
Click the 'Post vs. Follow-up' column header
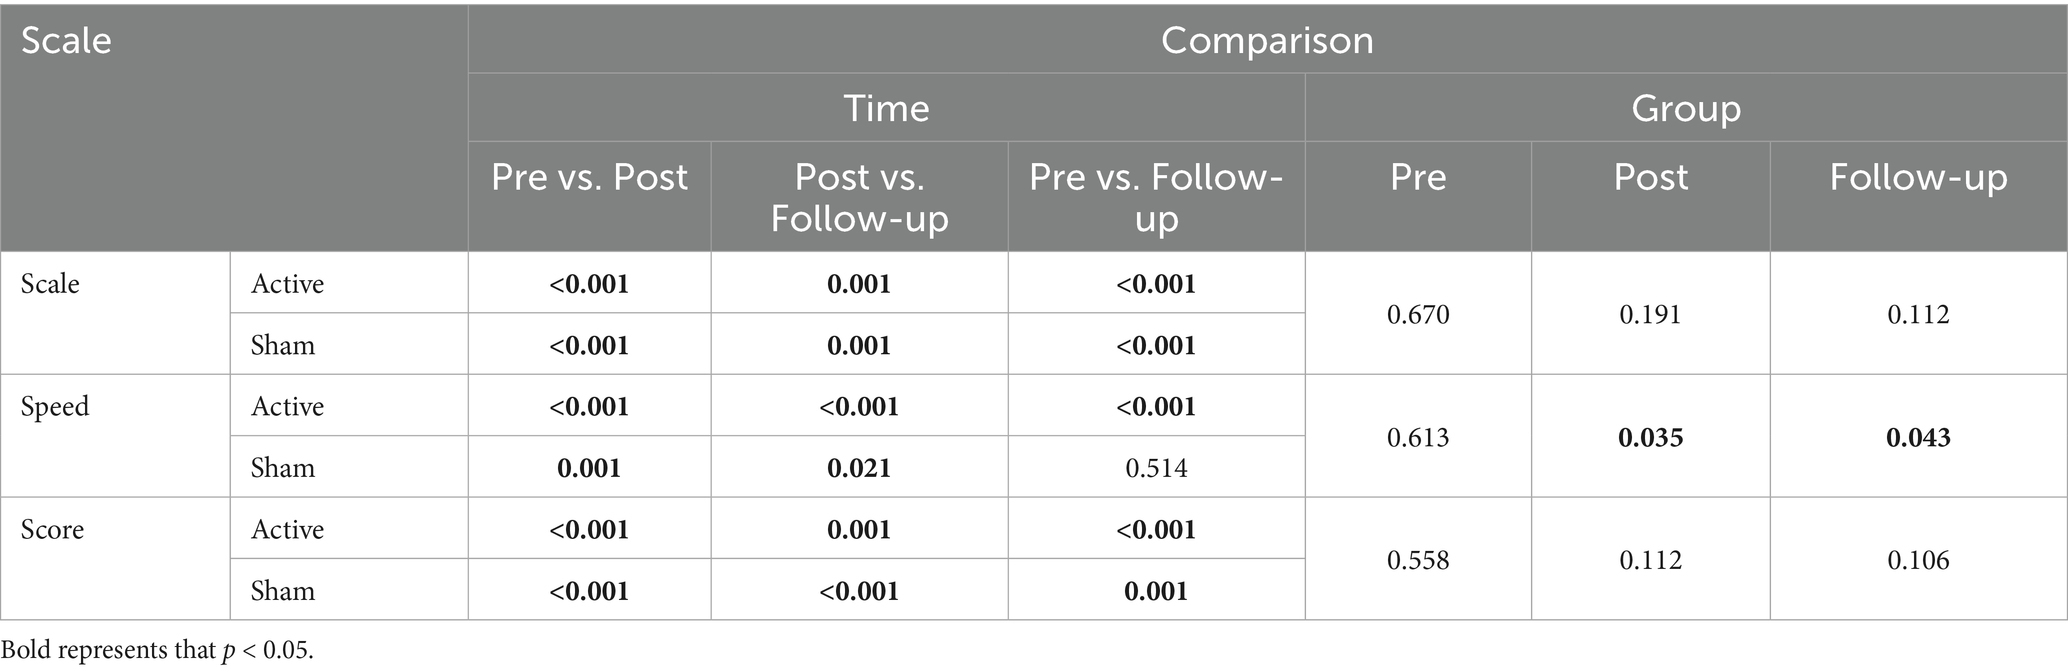pos(859,197)
